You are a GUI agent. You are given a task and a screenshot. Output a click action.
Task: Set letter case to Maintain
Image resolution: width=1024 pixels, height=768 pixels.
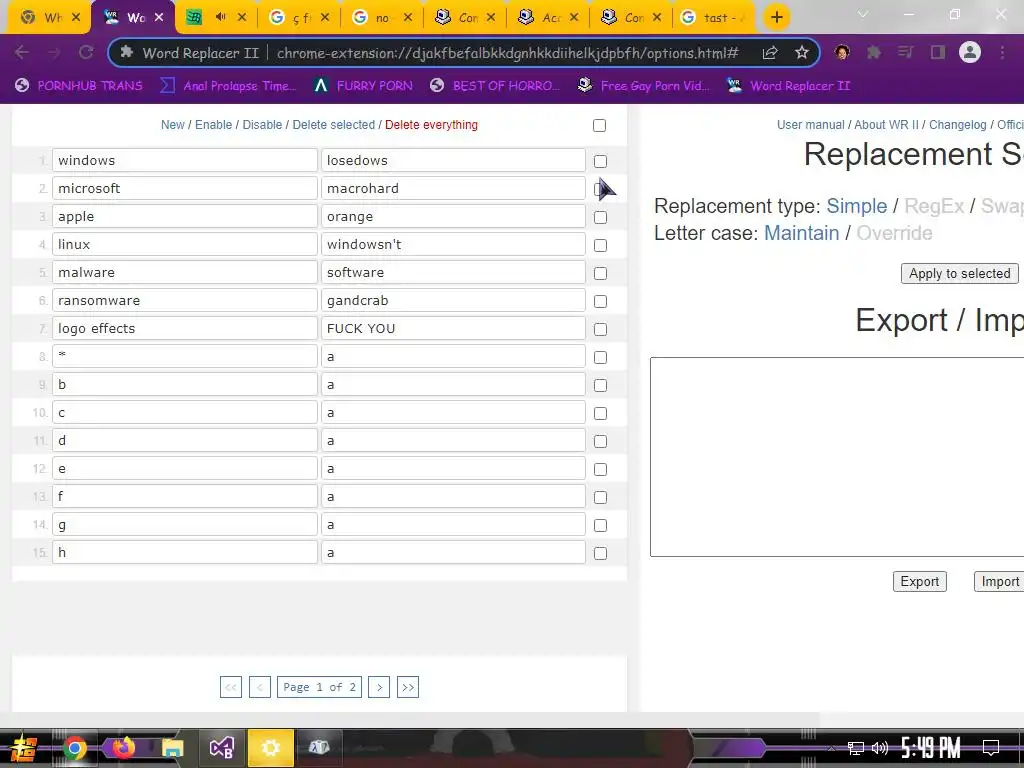801,233
